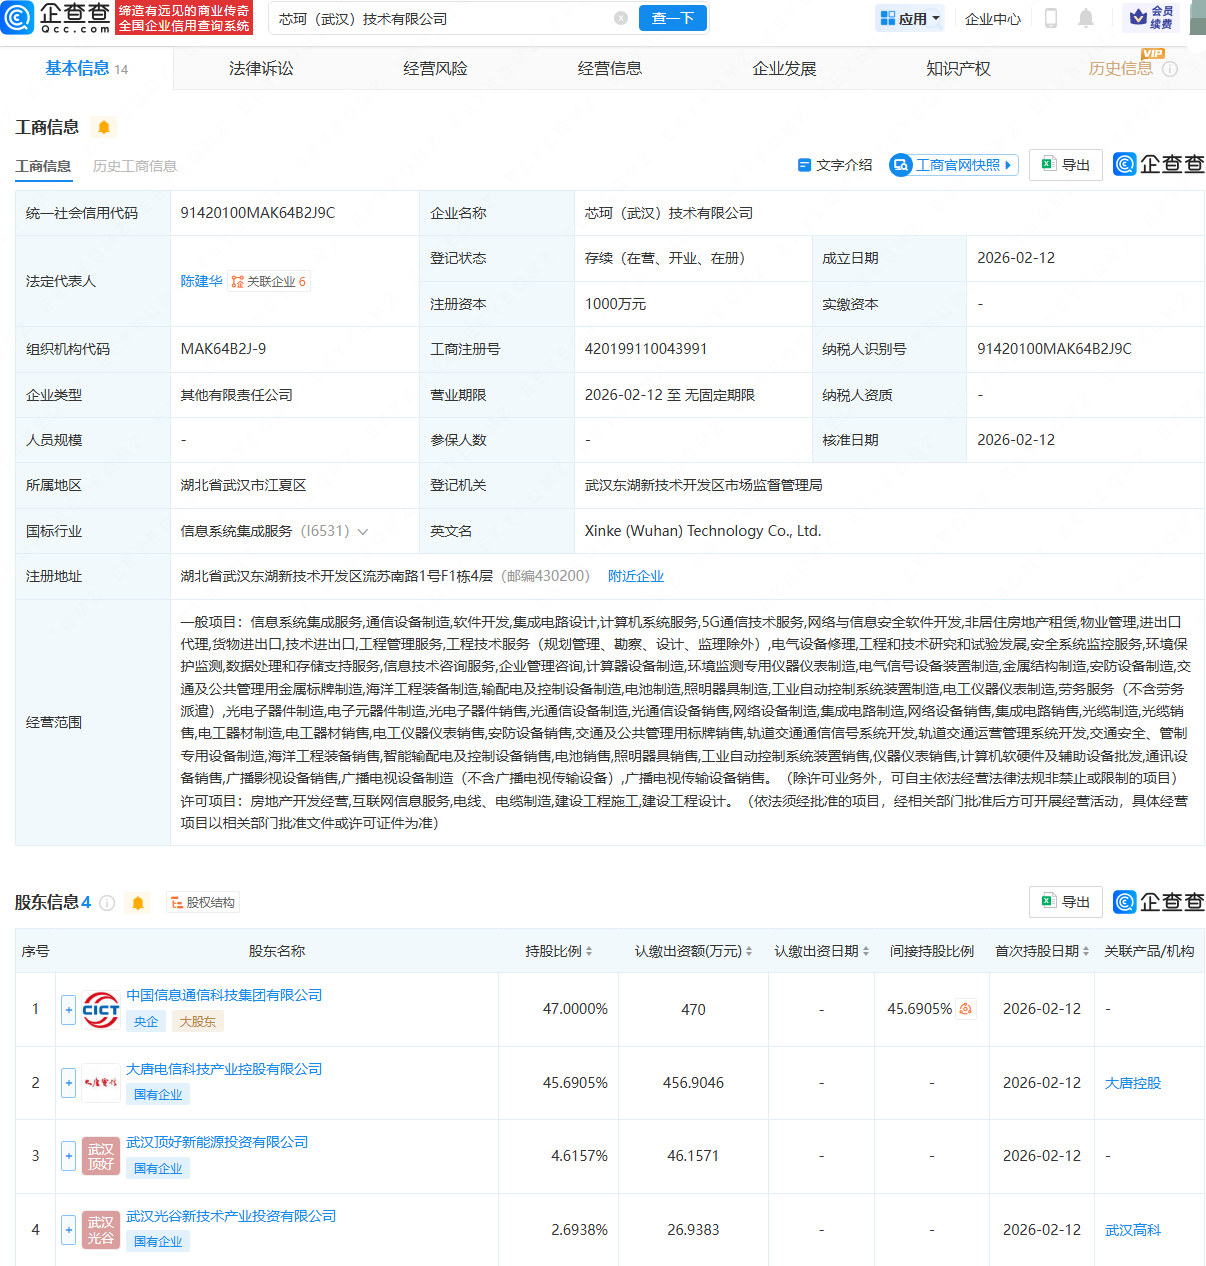Screen dimensions: 1206x1266
Task: Click the chart icon next to 45.6905% indirect holding
Action: (x=963, y=1009)
